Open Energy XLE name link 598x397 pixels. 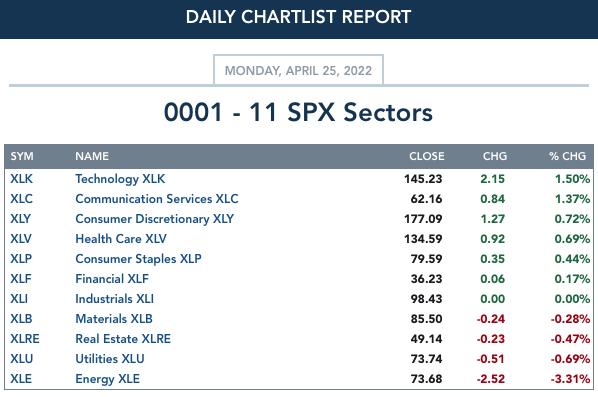point(108,379)
